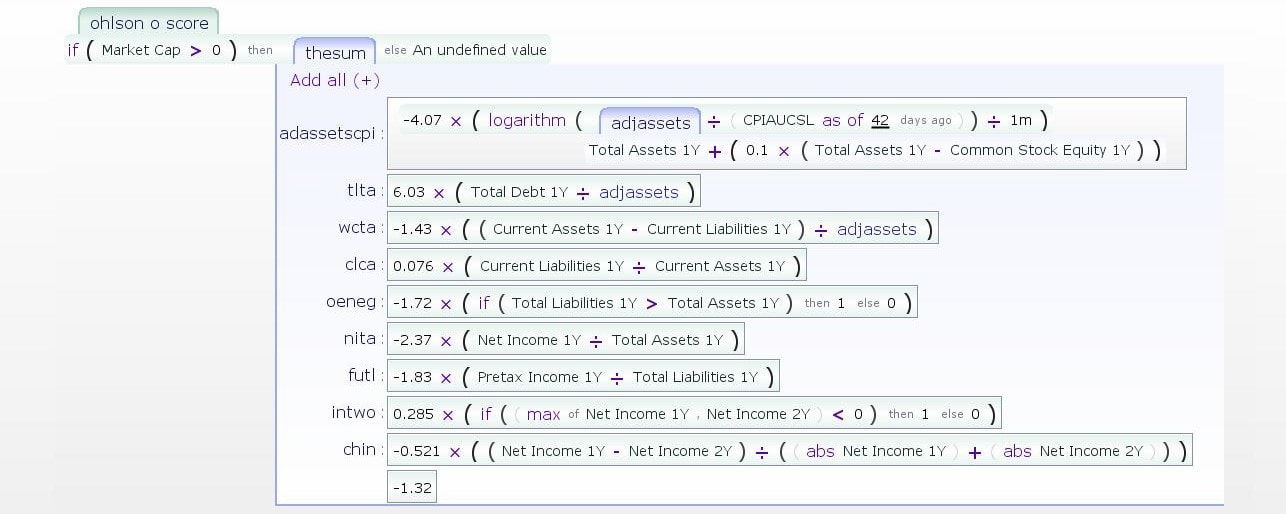1286x514 pixels.
Task: Click 'Net Income 1Y' in the nita row
Action: (x=529, y=340)
